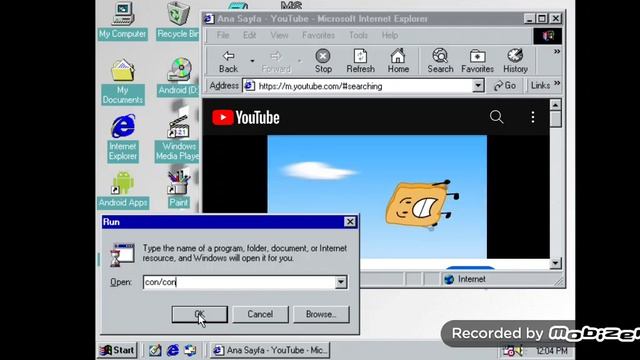This screenshot has height=360, width=640.
Task: Select the Android (D:) drive icon
Action: (178, 77)
